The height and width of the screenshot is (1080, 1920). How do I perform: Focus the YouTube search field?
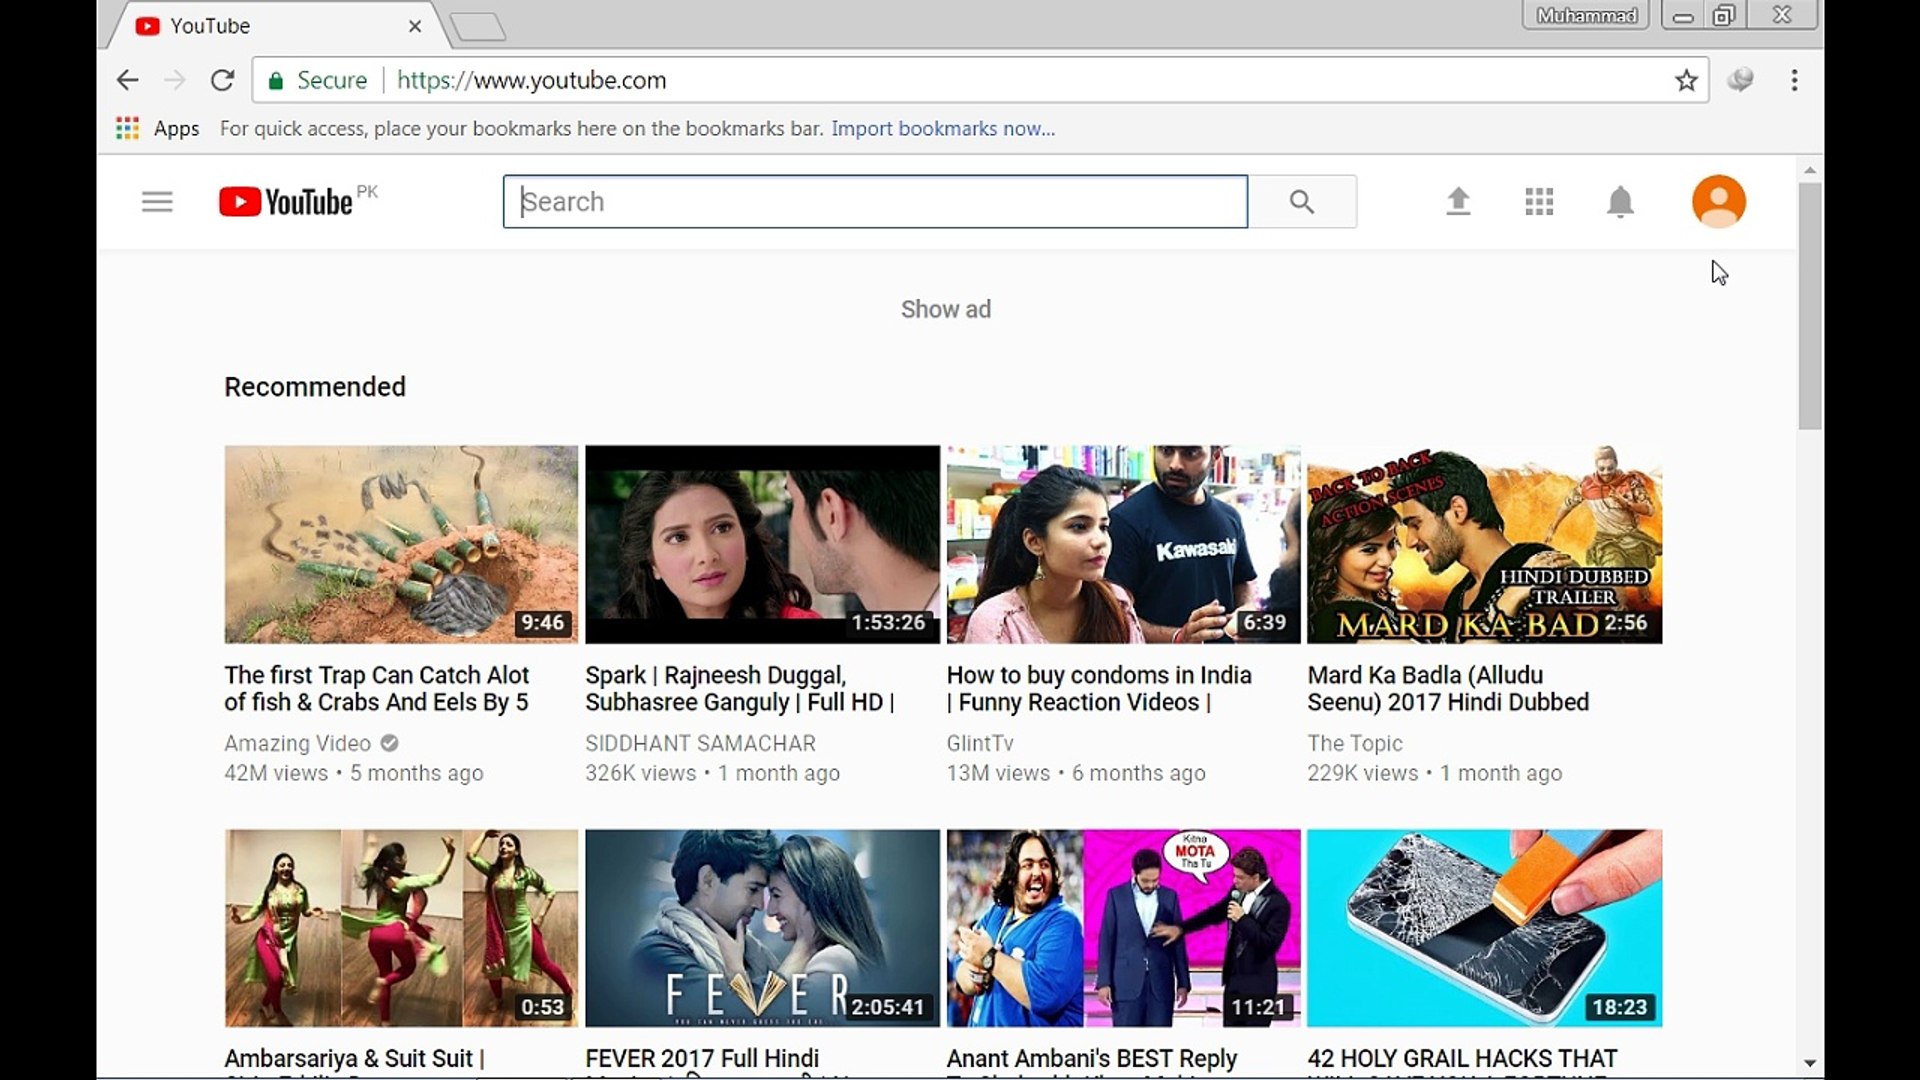(875, 202)
